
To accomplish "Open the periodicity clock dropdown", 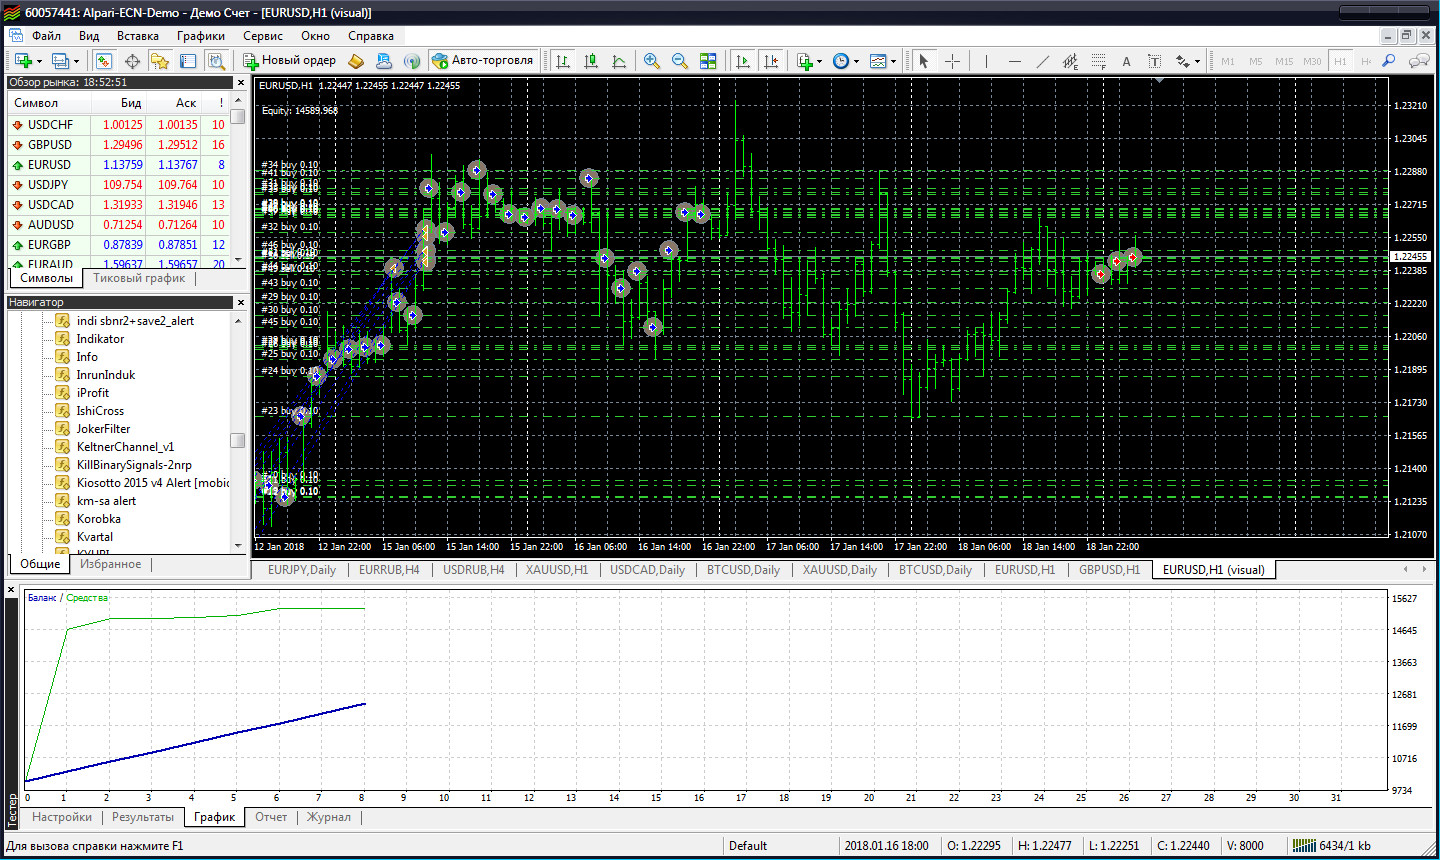I will click(856, 62).
